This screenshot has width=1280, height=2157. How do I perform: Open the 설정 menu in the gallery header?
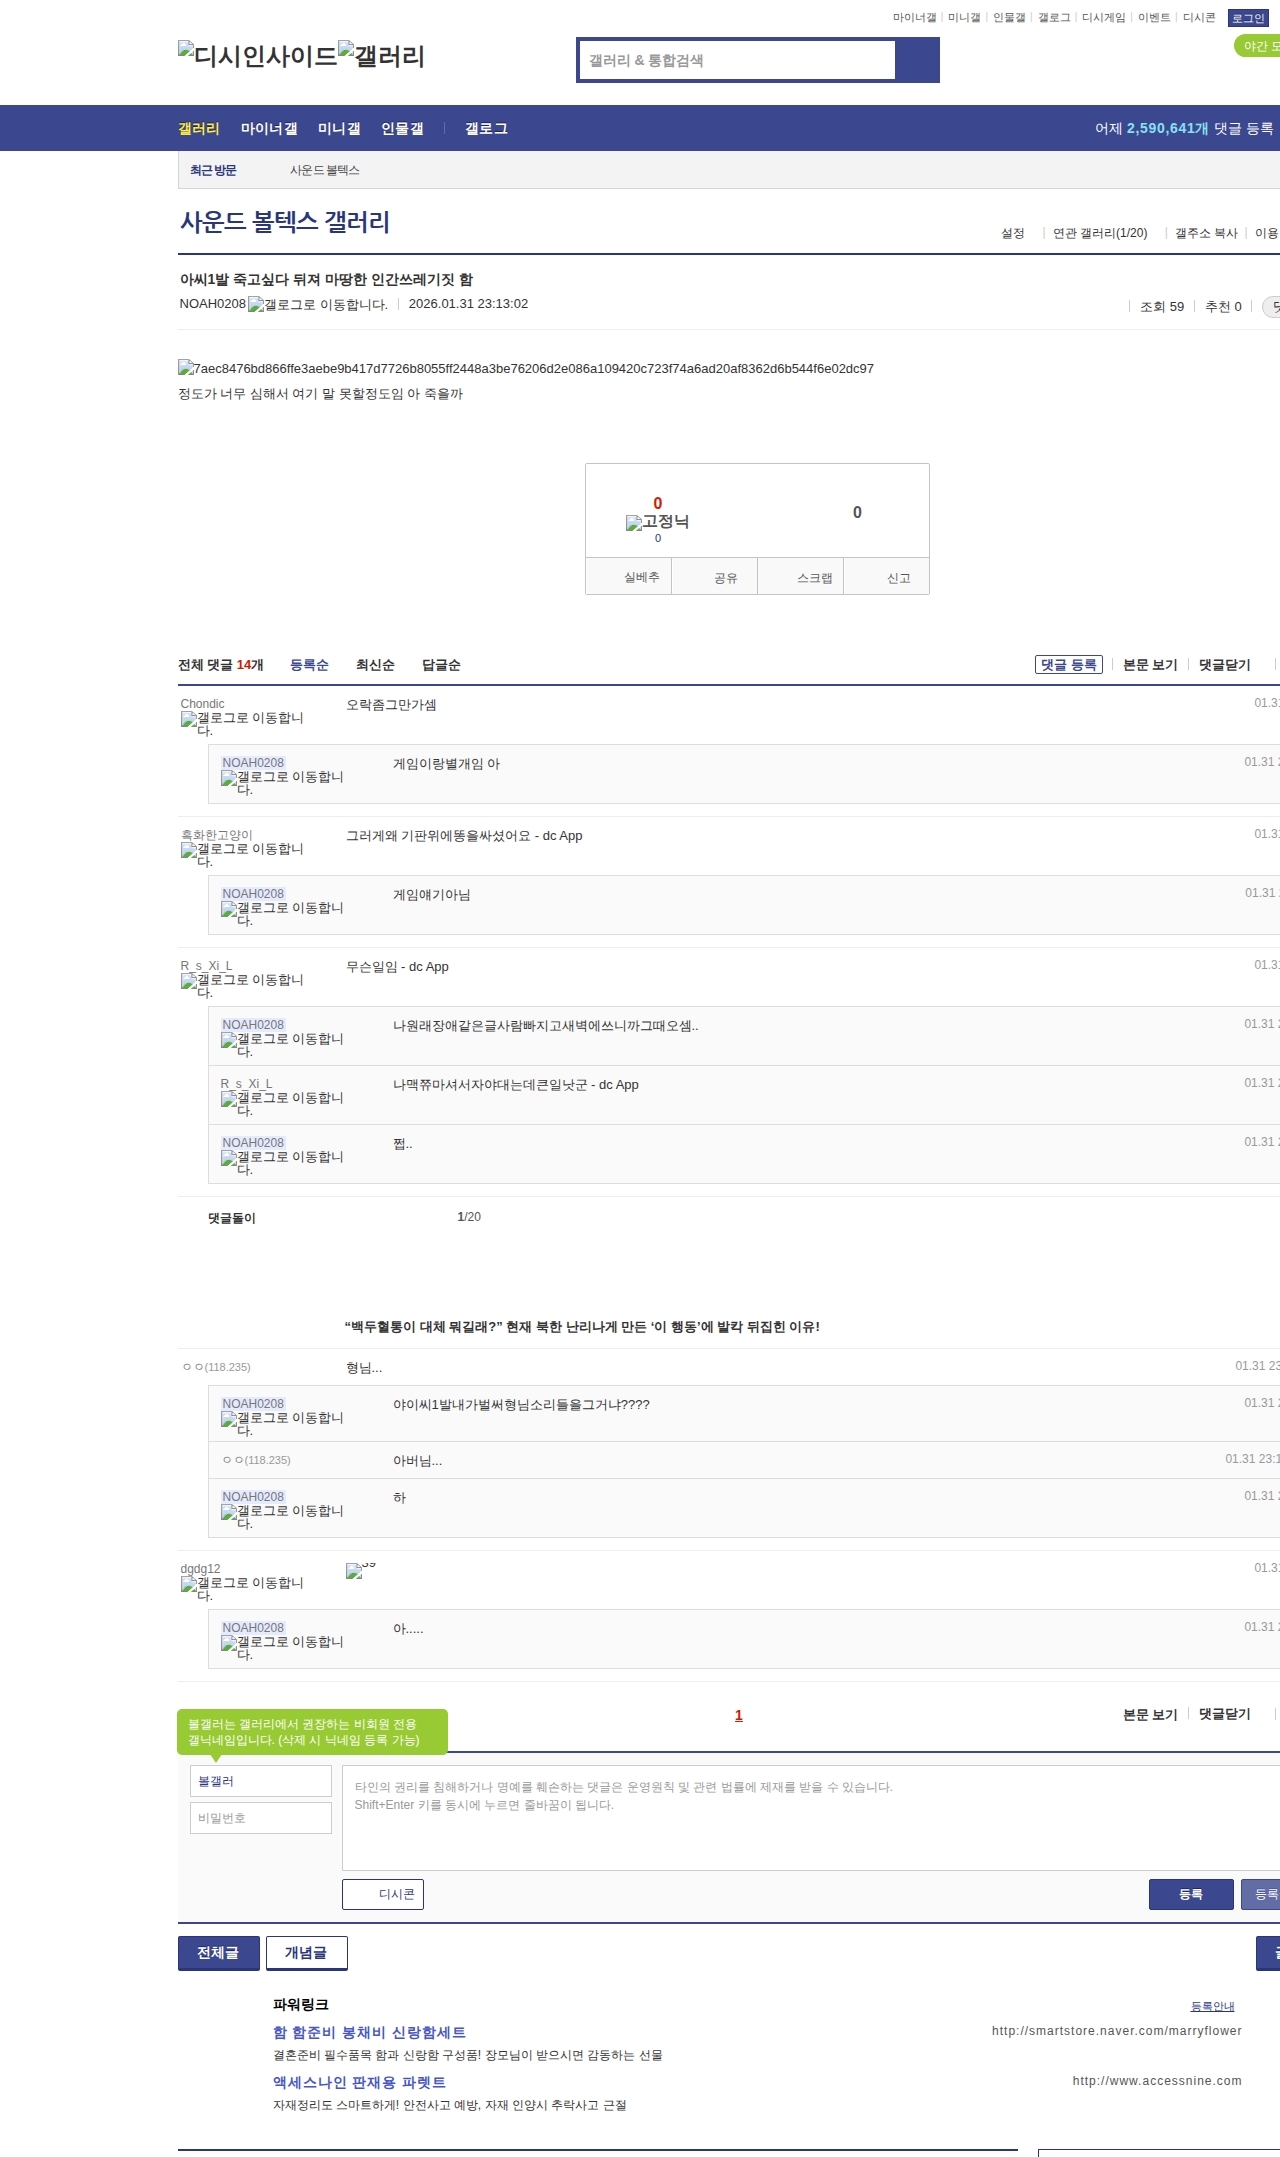pyautogui.click(x=1012, y=233)
